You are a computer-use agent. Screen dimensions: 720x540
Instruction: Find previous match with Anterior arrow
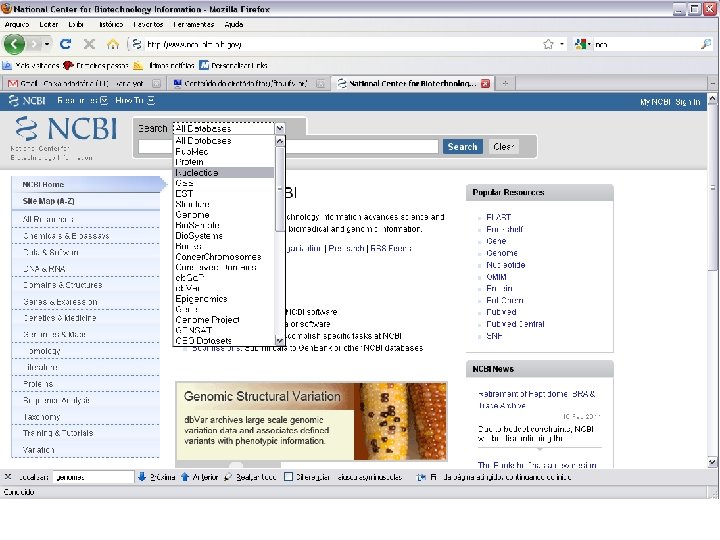(x=199, y=477)
